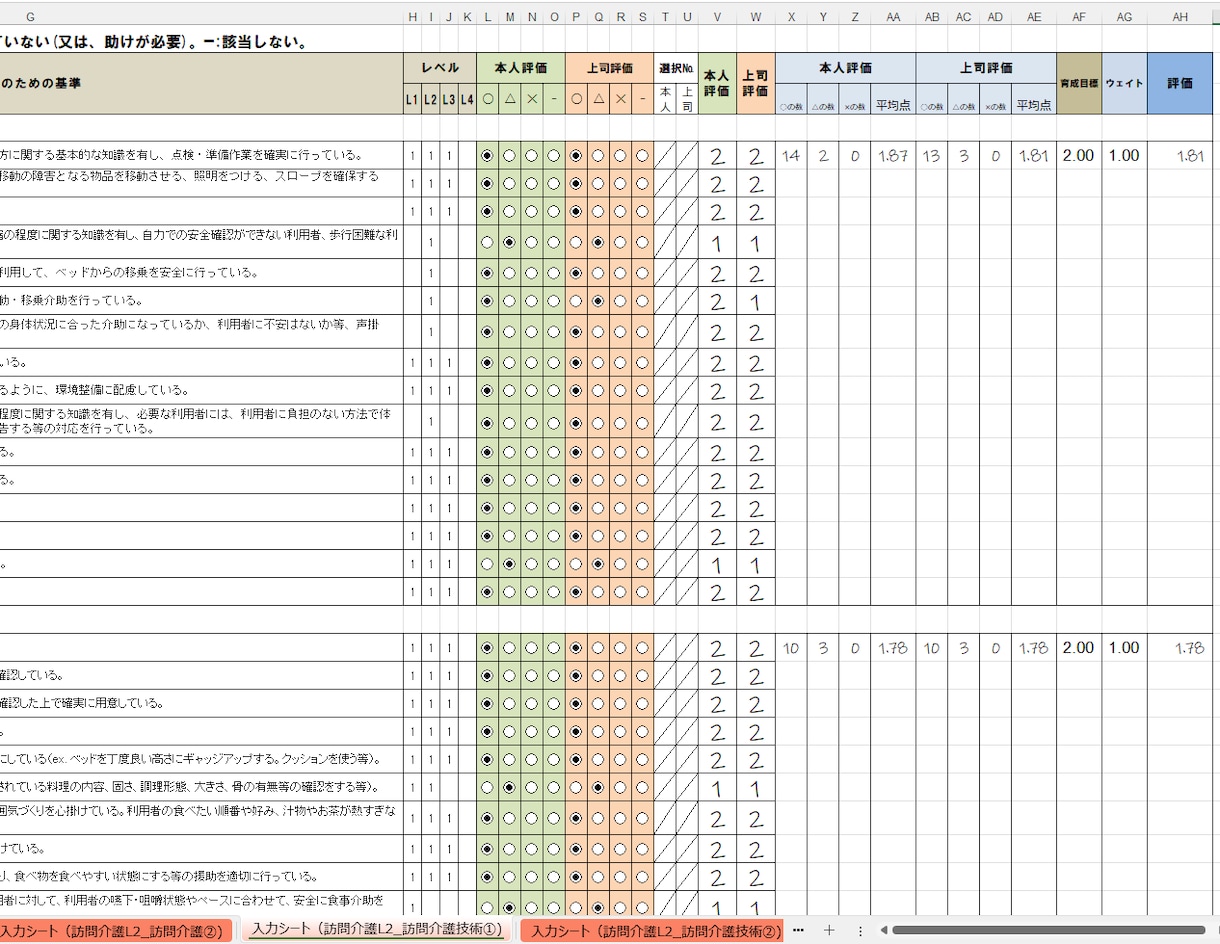Open the hidden sheets ellipsis next to the tabs
The image size is (1220, 944).
pyautogui.click(x=798, y=930)
